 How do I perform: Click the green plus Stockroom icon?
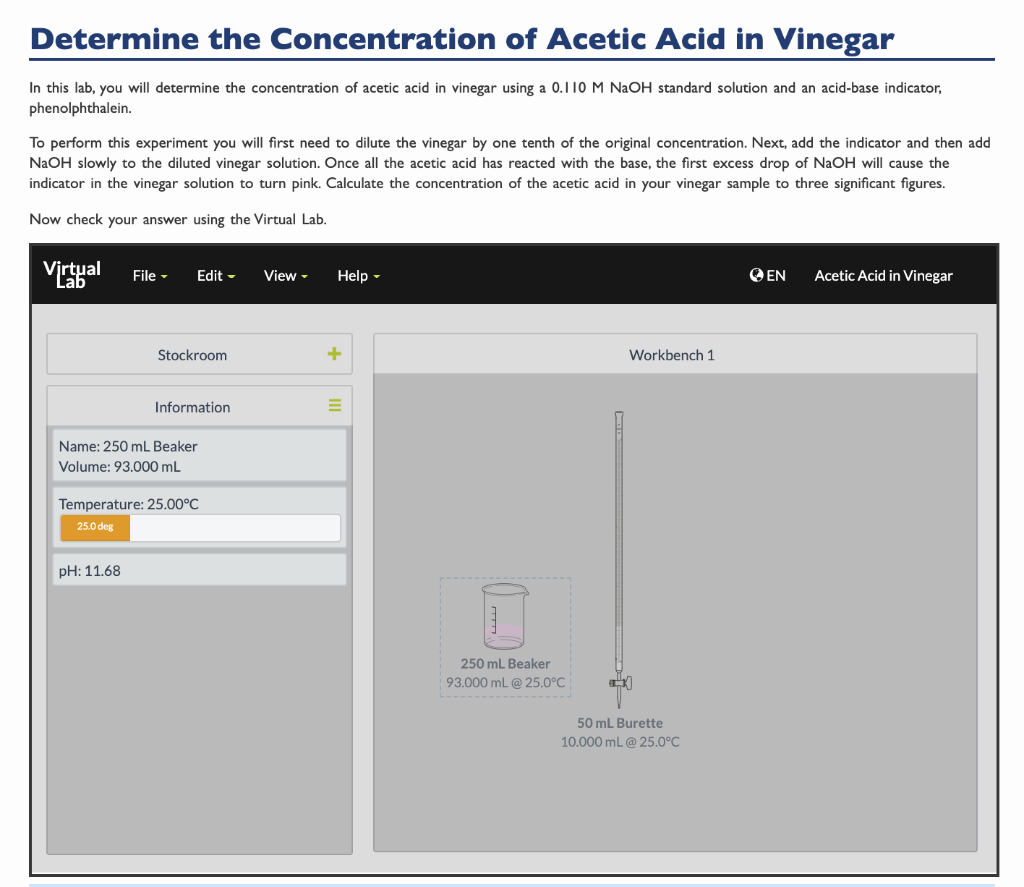click(334, 354)
